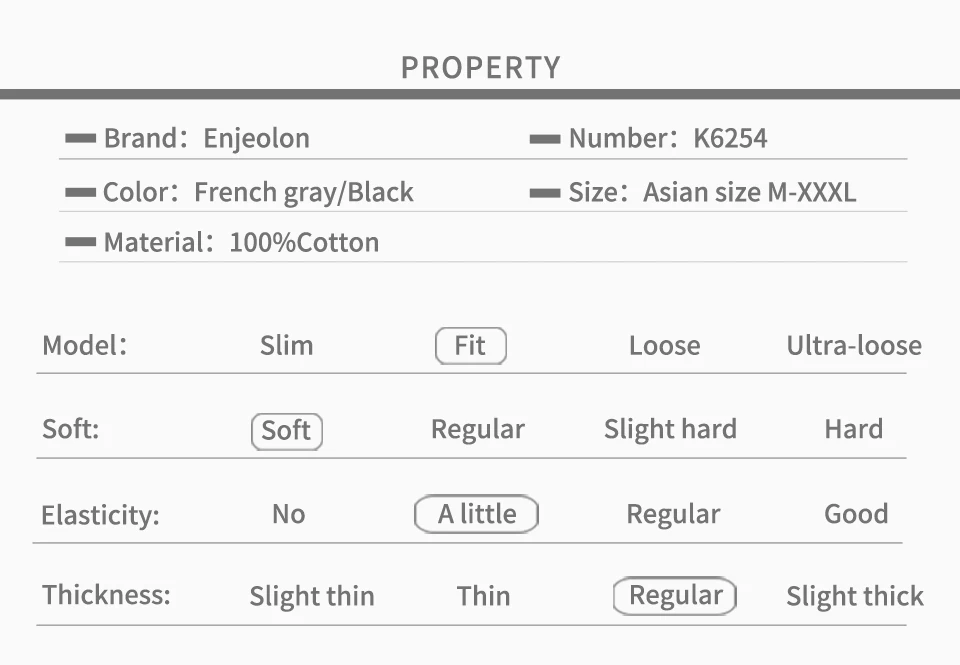
Task: Select the highlighted Fit model option
Action: [471, 346]
